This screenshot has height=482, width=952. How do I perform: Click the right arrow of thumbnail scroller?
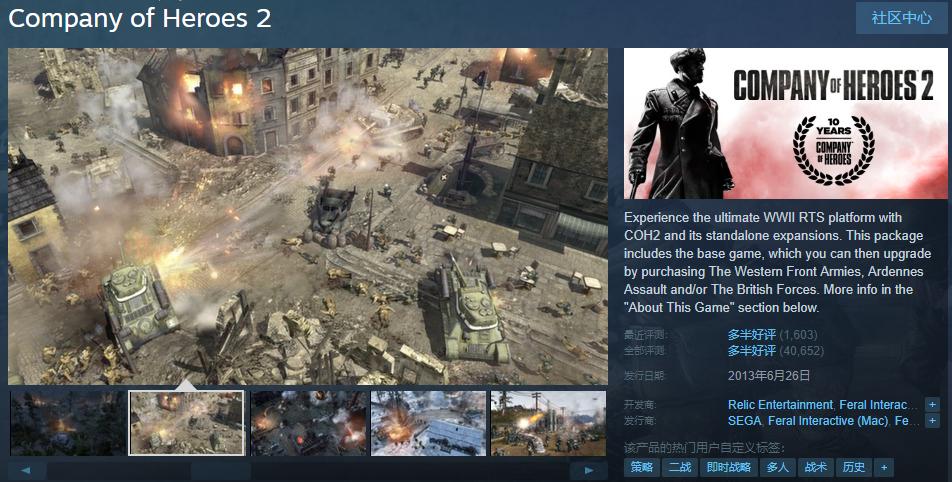coord(588,470)
